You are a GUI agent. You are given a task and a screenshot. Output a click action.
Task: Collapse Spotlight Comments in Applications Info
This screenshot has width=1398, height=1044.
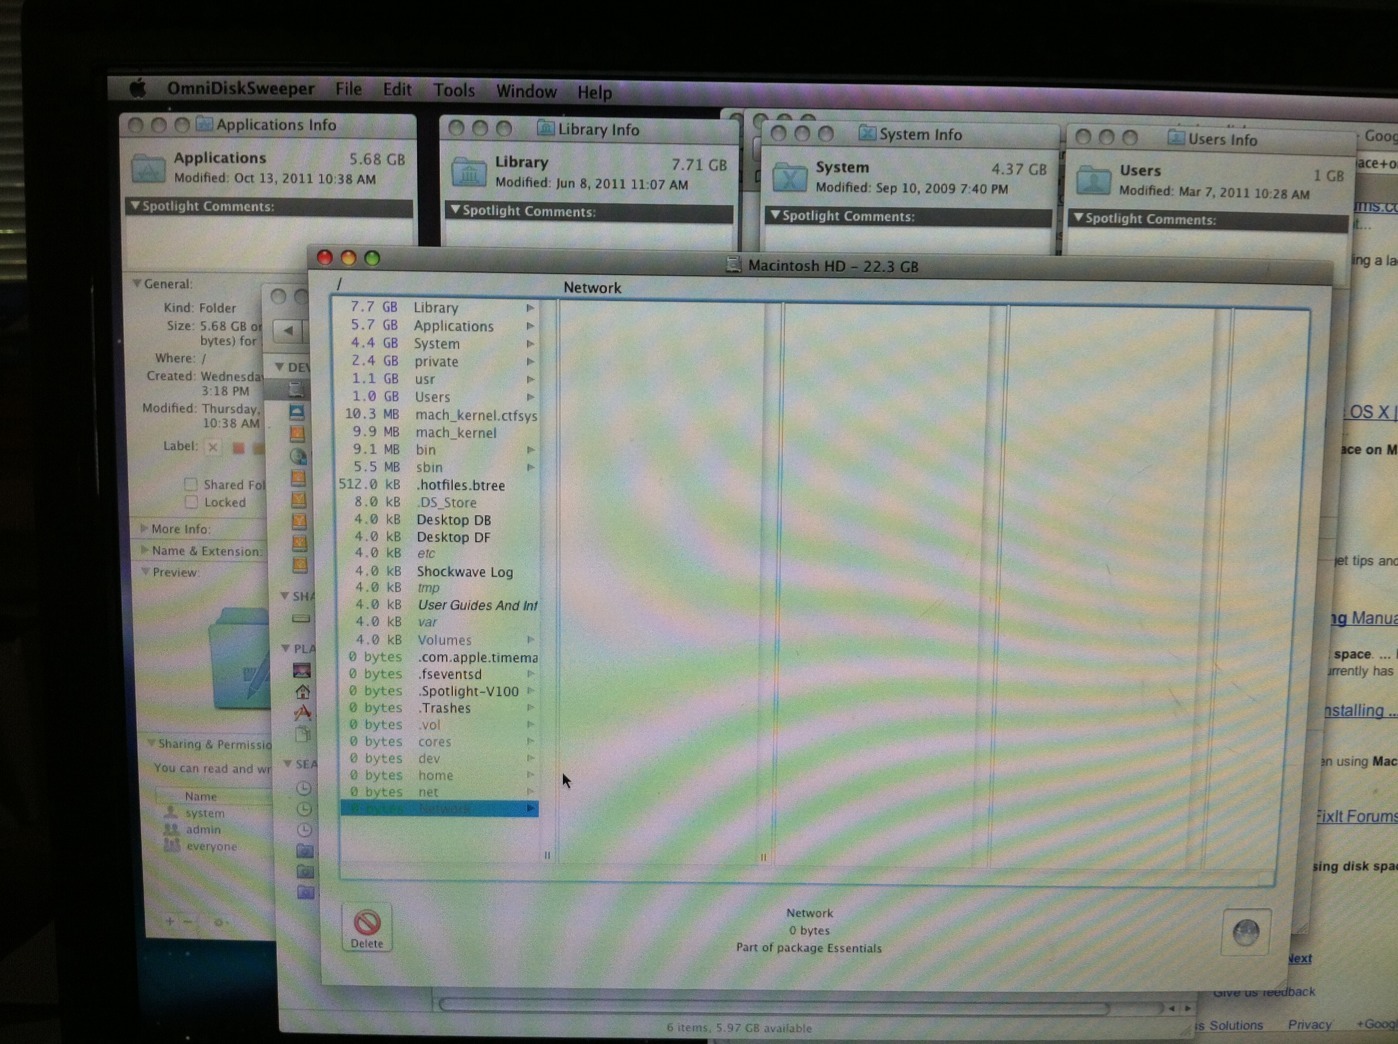[134, 206]
